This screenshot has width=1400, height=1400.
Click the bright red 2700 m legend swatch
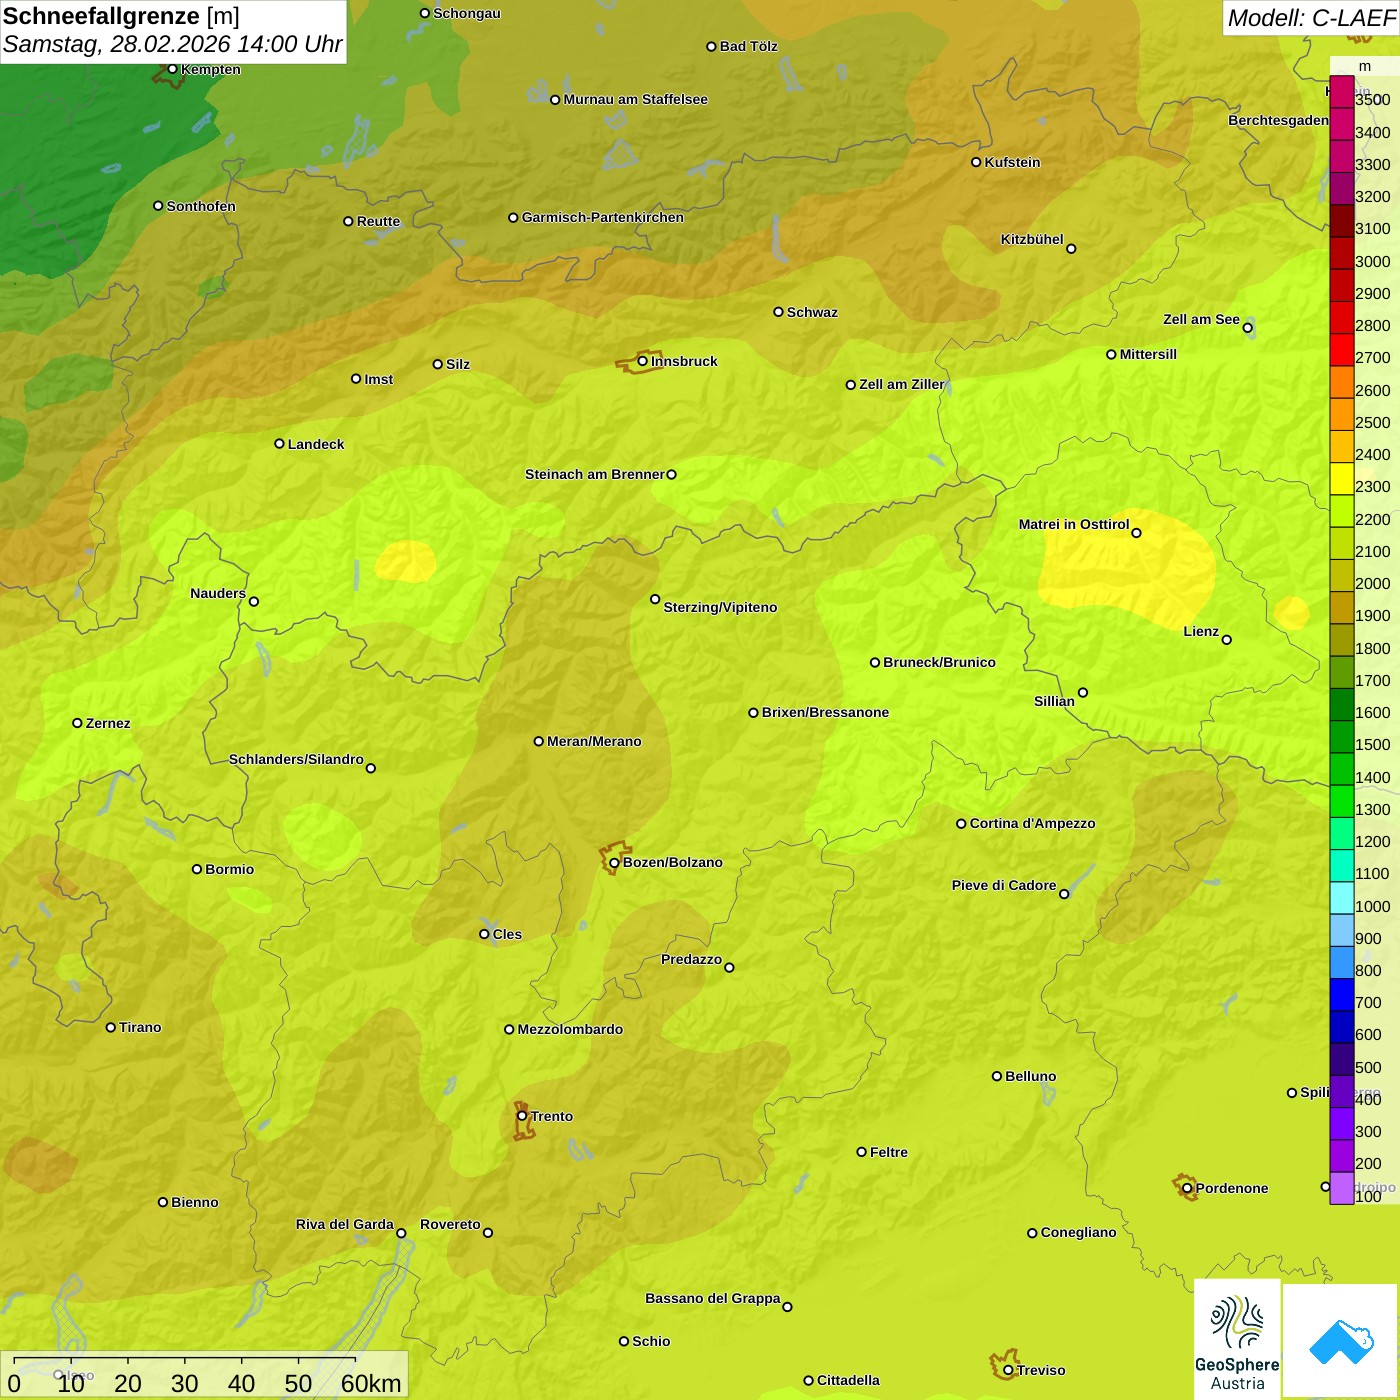coord(1342,350)
